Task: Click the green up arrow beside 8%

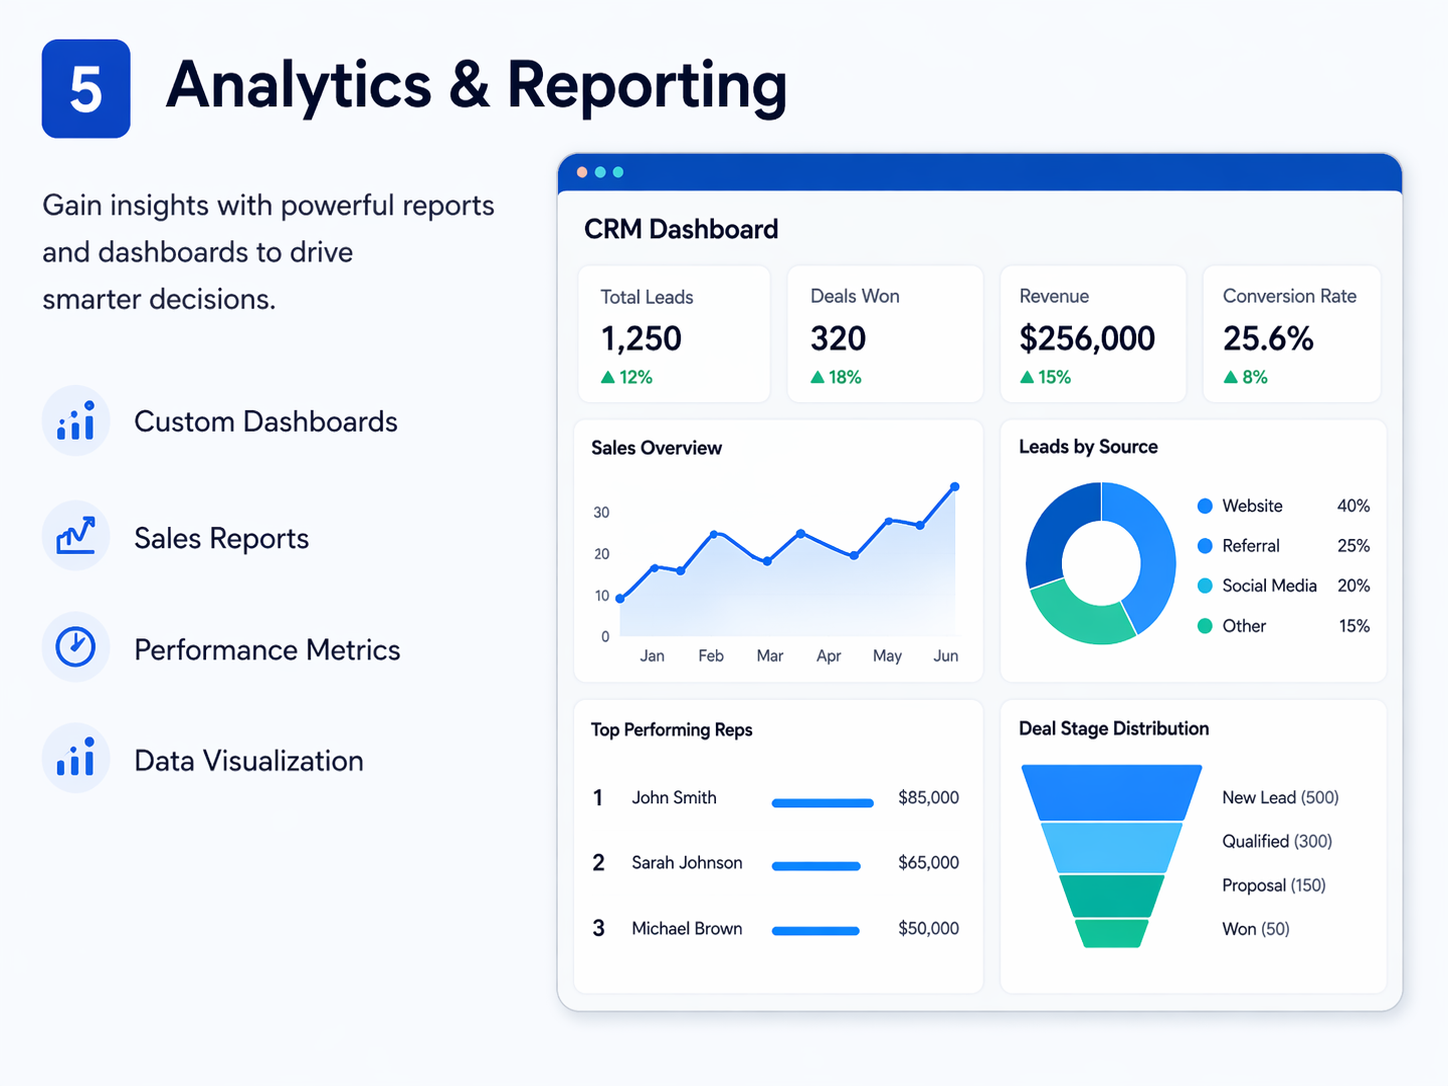Action: click(1231, 377)
